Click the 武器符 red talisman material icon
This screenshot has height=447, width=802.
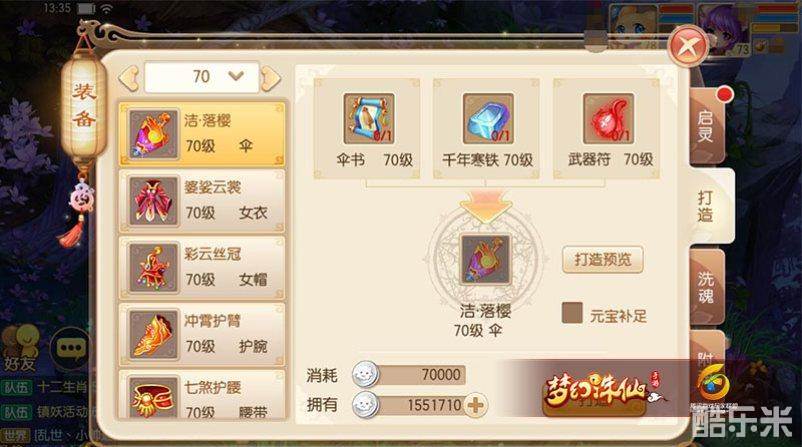[x=608, y=119]
